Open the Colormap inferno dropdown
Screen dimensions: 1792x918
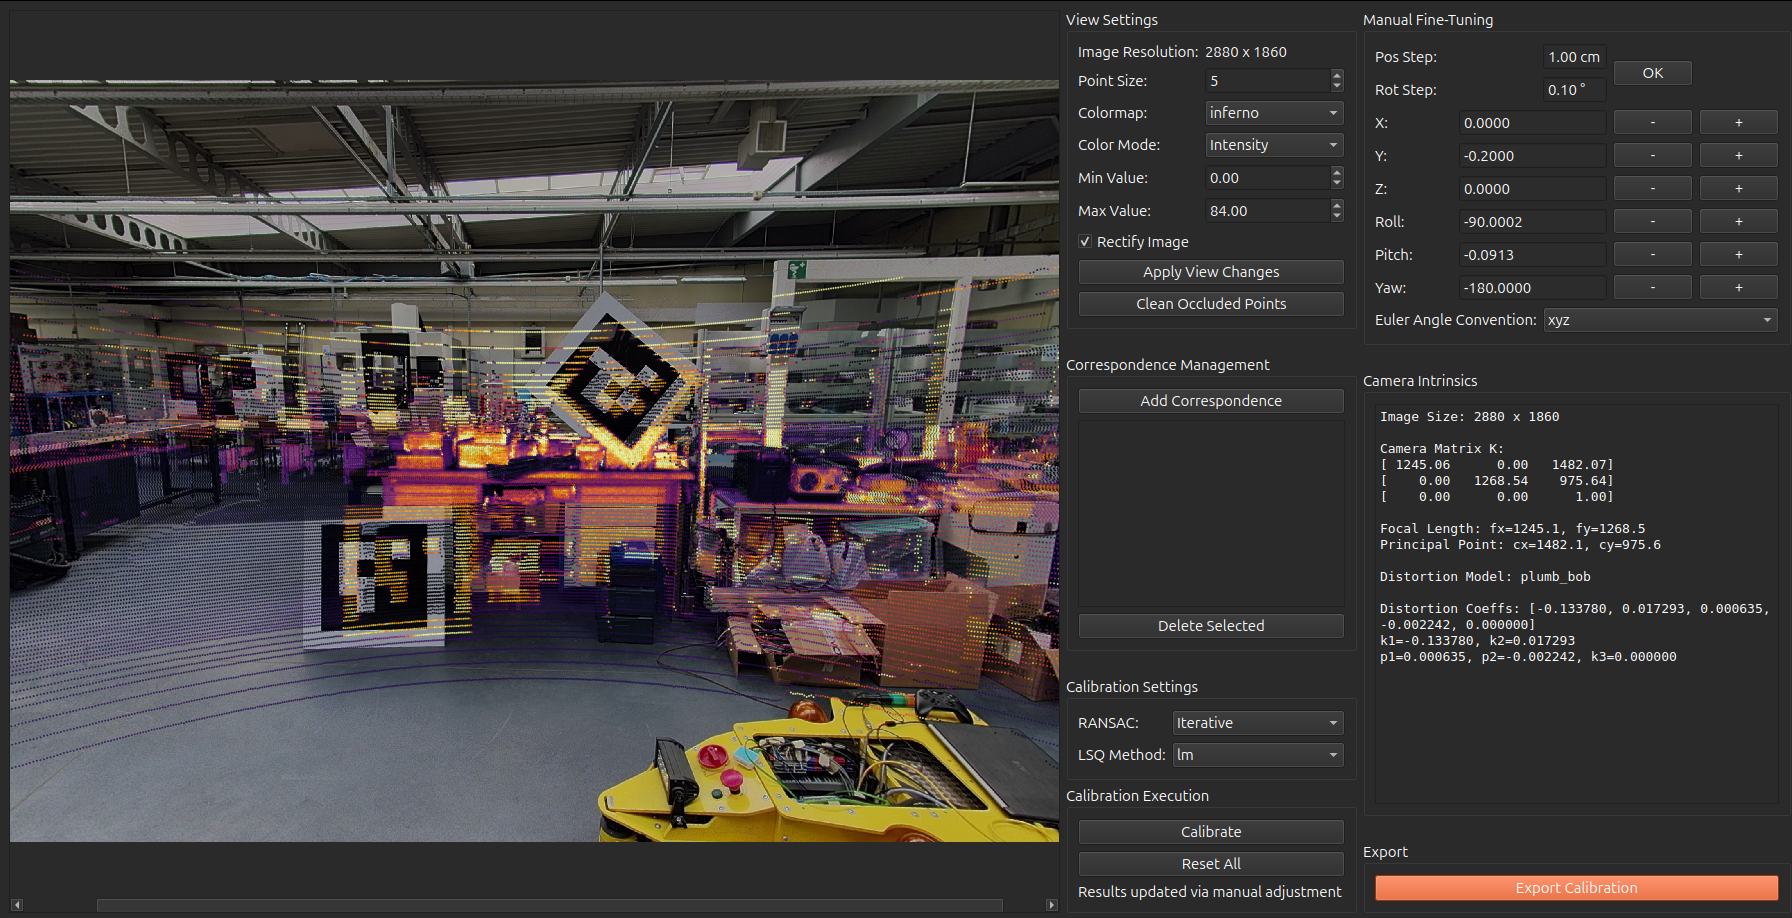(x=1274, y=113)
